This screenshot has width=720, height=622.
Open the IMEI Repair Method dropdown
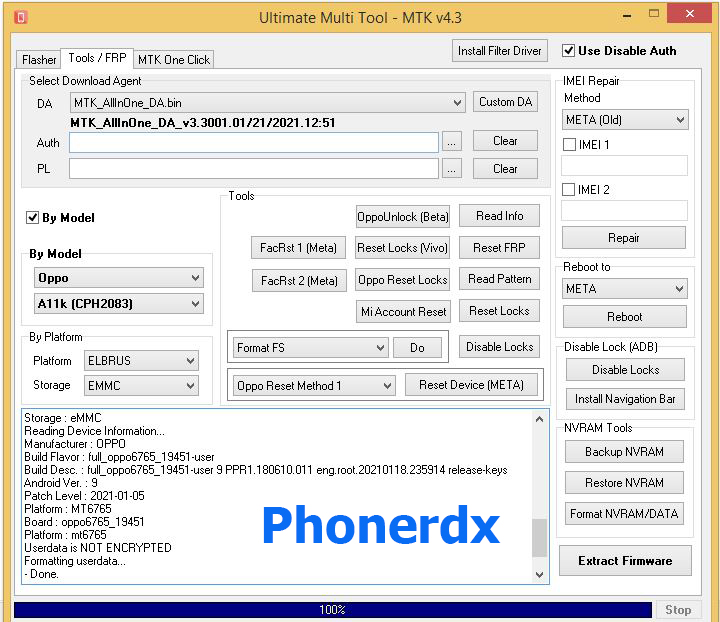[x=625, y=120]
